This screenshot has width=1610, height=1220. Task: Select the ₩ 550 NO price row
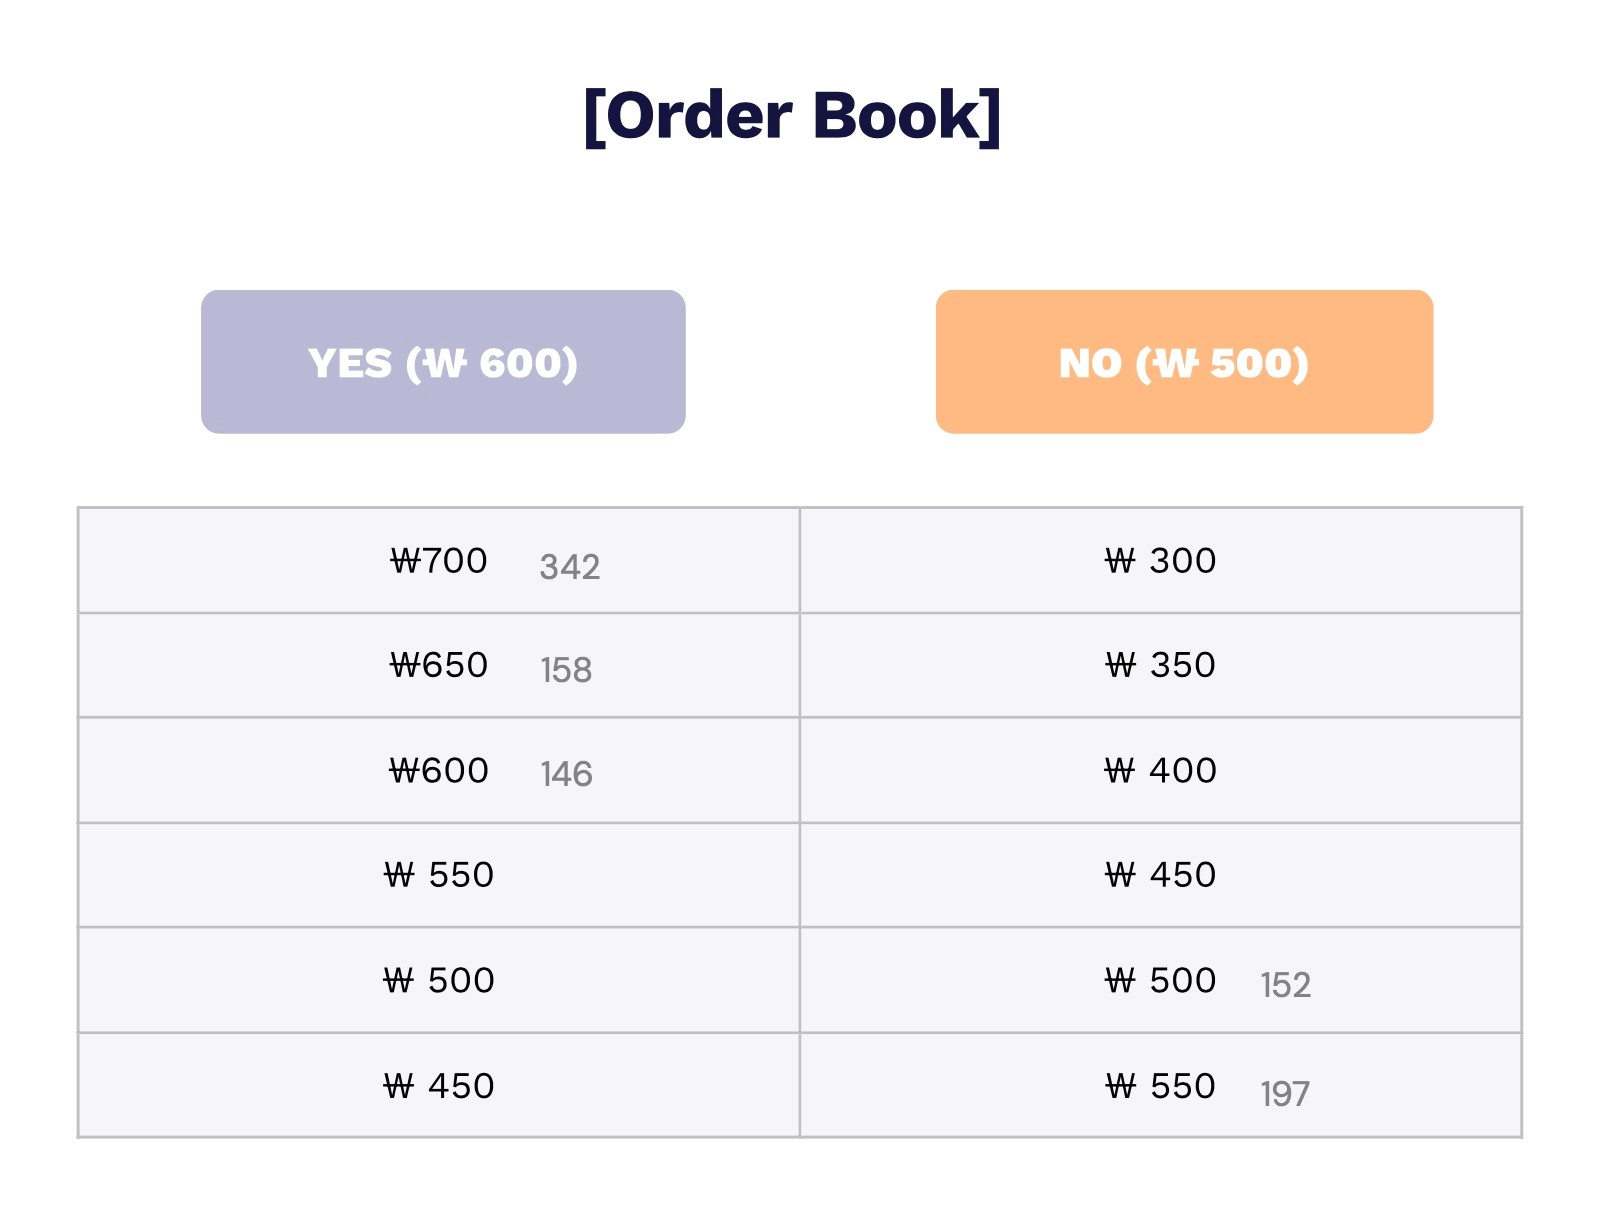(x=1161, y=1086)
